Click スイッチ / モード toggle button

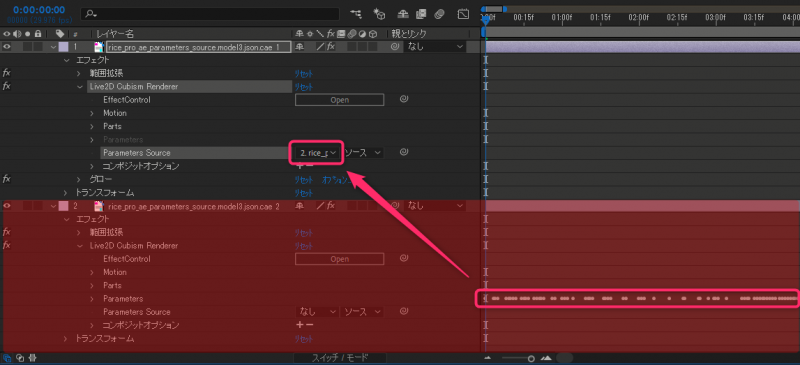340,358
